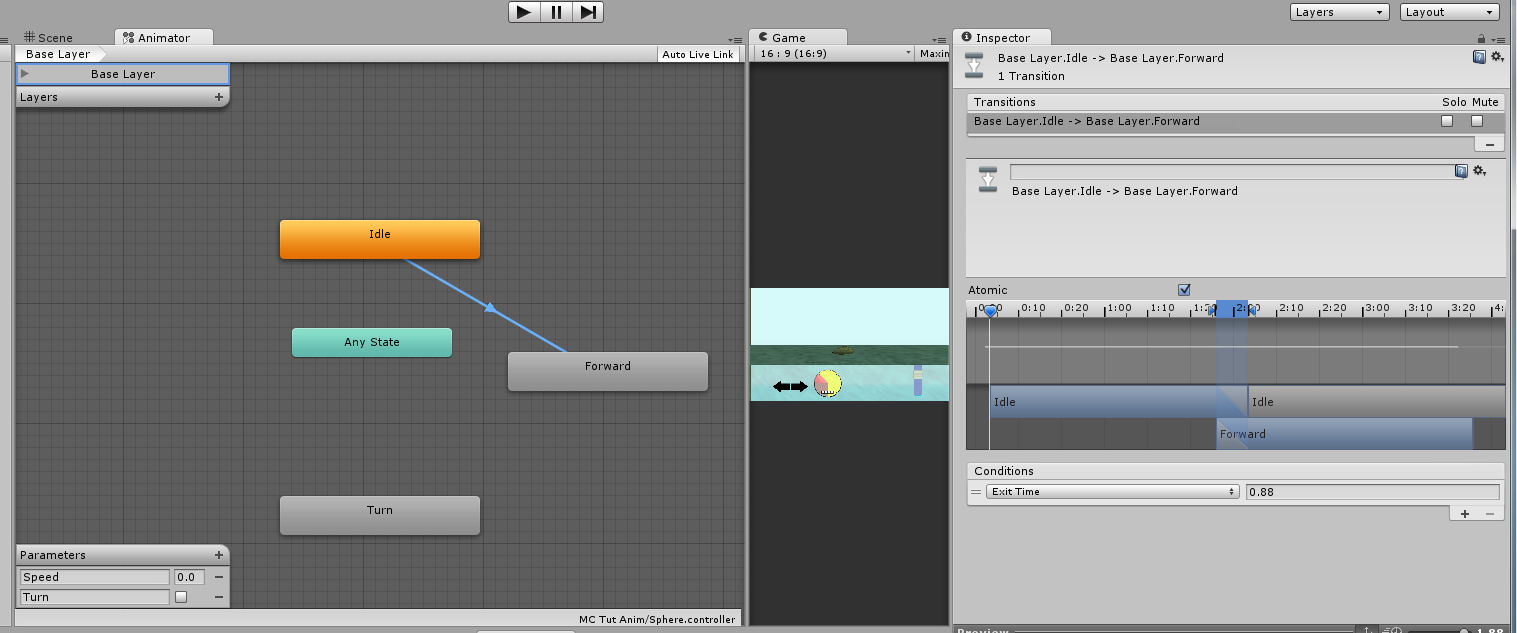Click the condition row drag handle
Viewport: 1517px width, 633px height.
pos(975,492)
